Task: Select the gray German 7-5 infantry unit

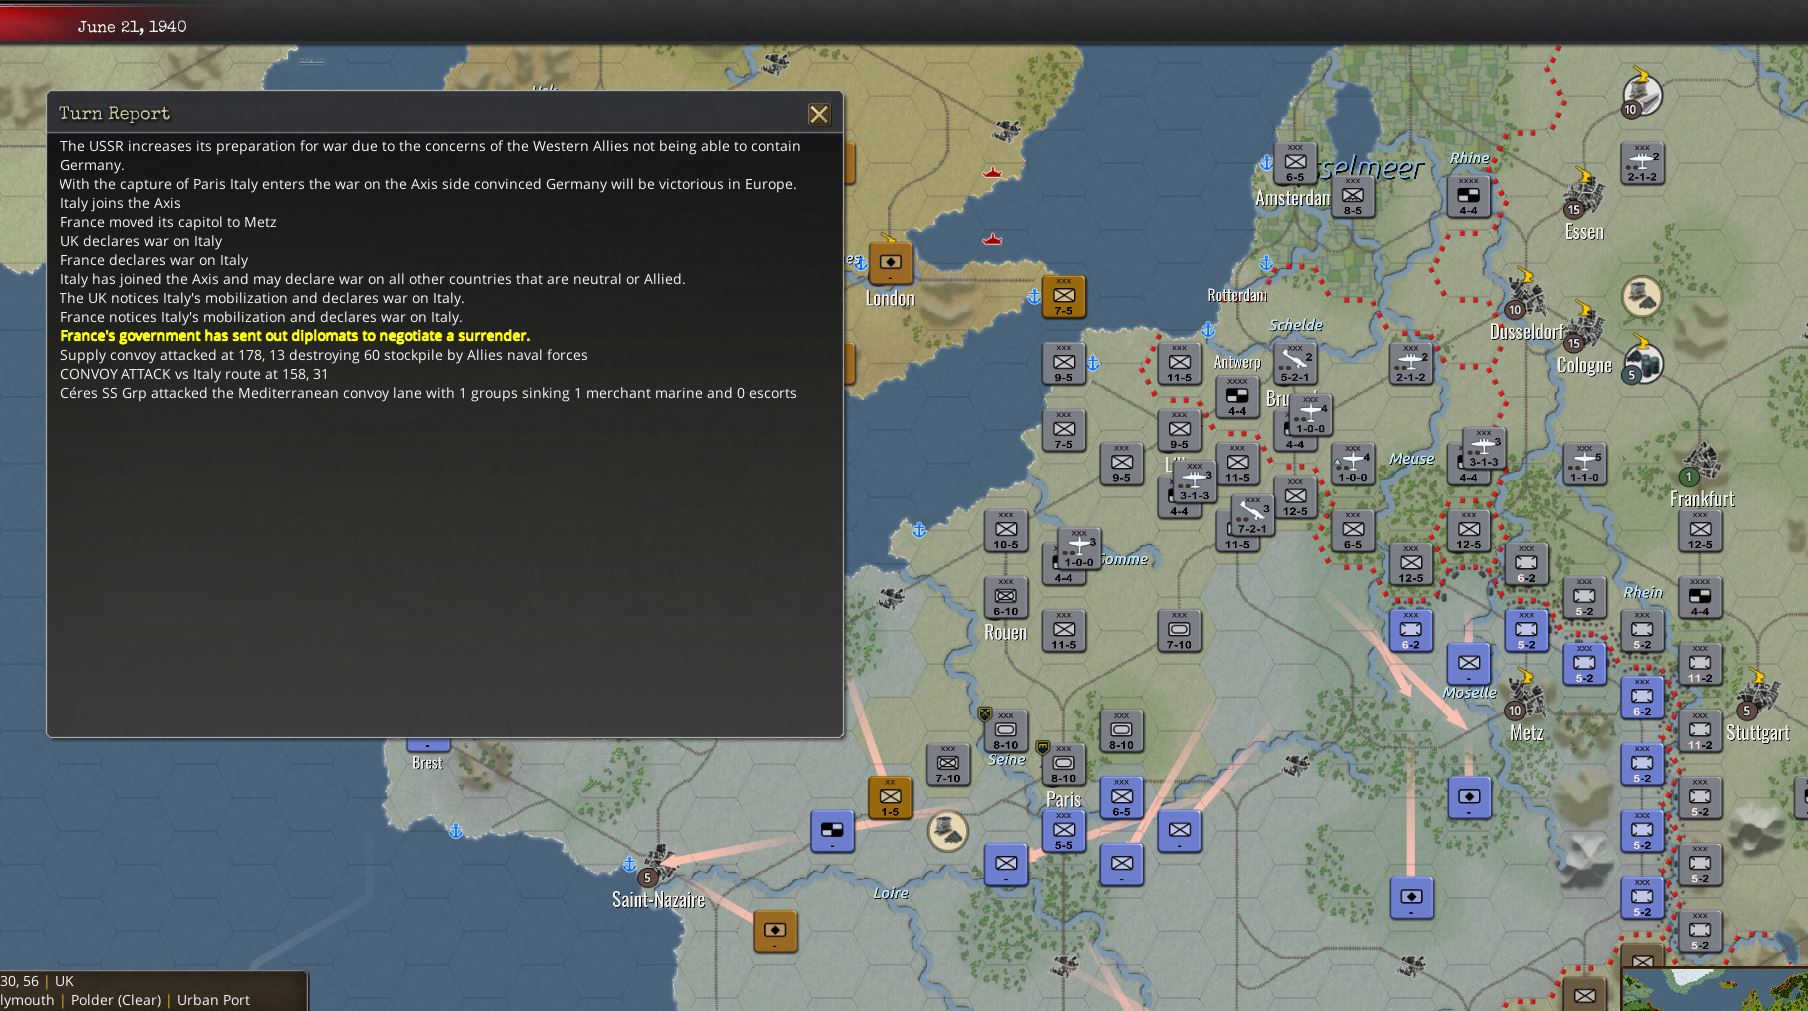Action: click(1064, 431)
